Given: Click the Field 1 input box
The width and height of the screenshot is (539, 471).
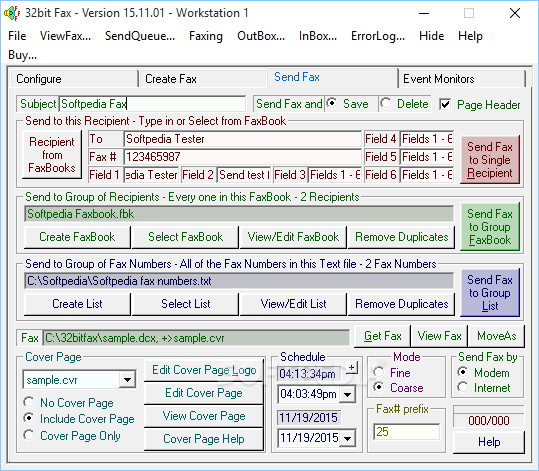Looking at the screenshot, I should 151,175.
